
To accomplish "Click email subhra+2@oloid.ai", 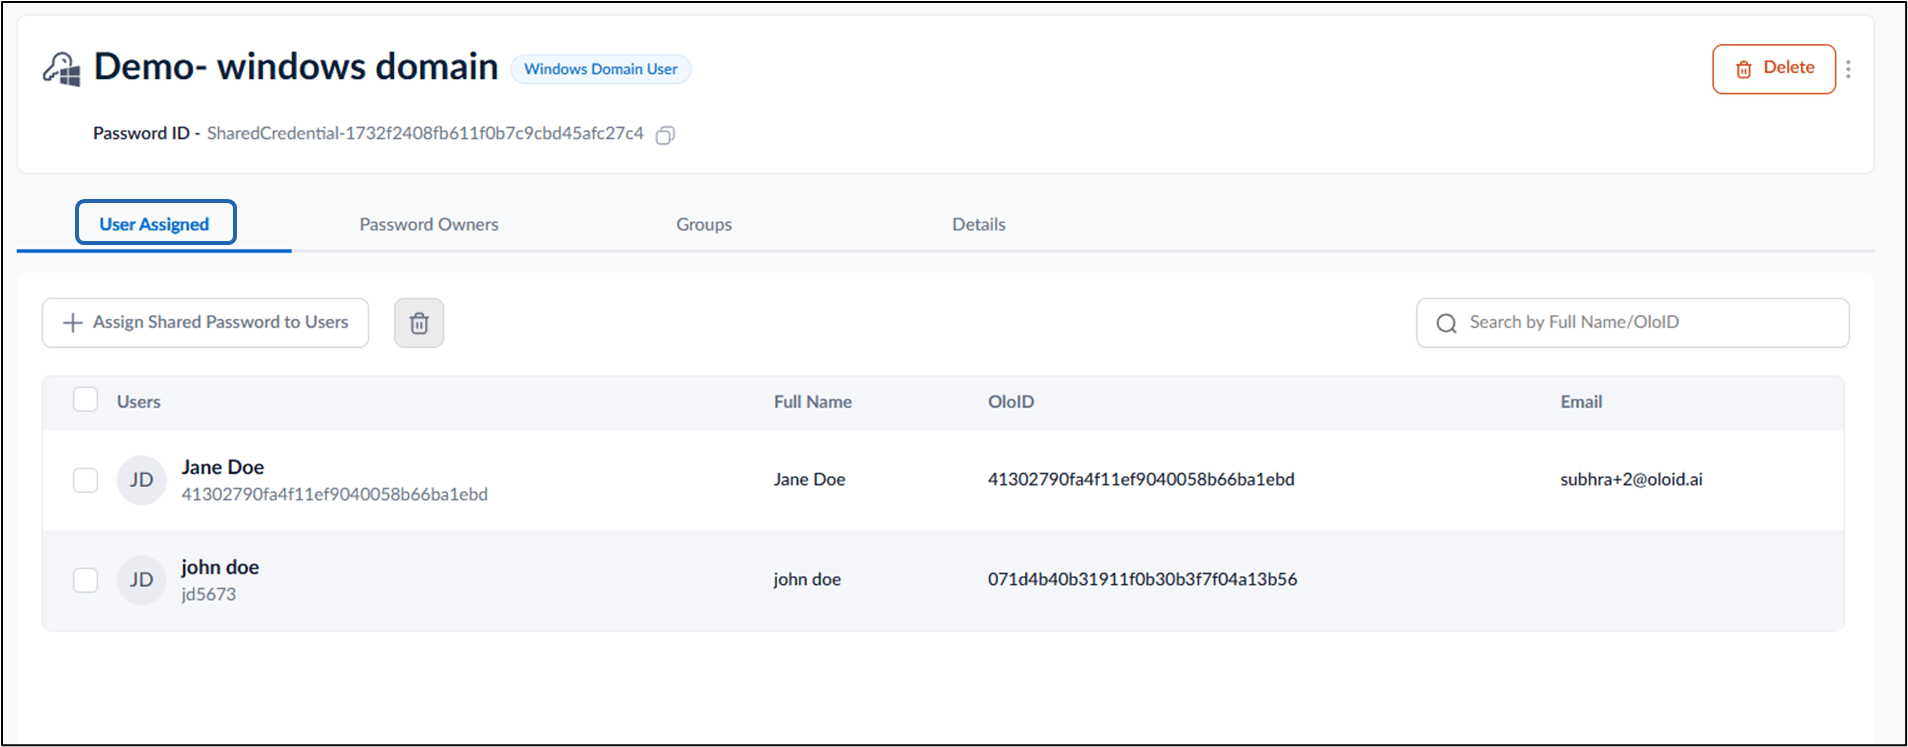I will pyautogui.click(x=1631, y=480).
